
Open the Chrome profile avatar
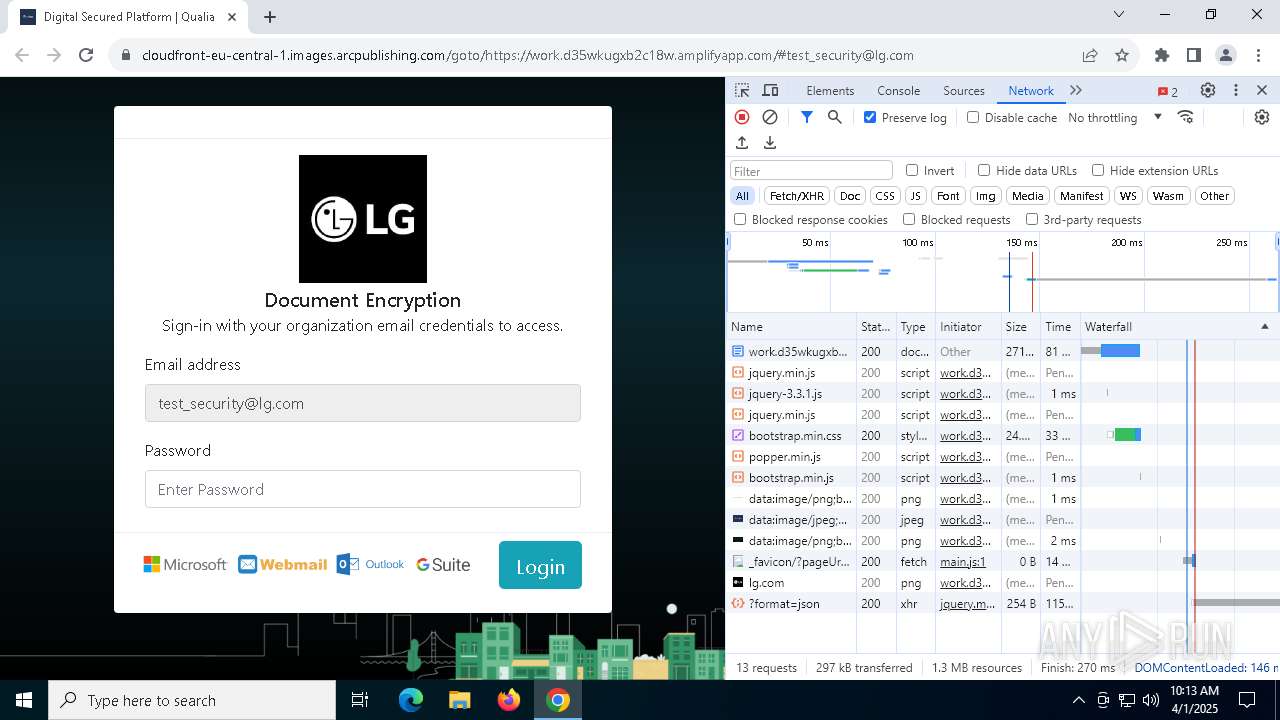[1226, 55]
